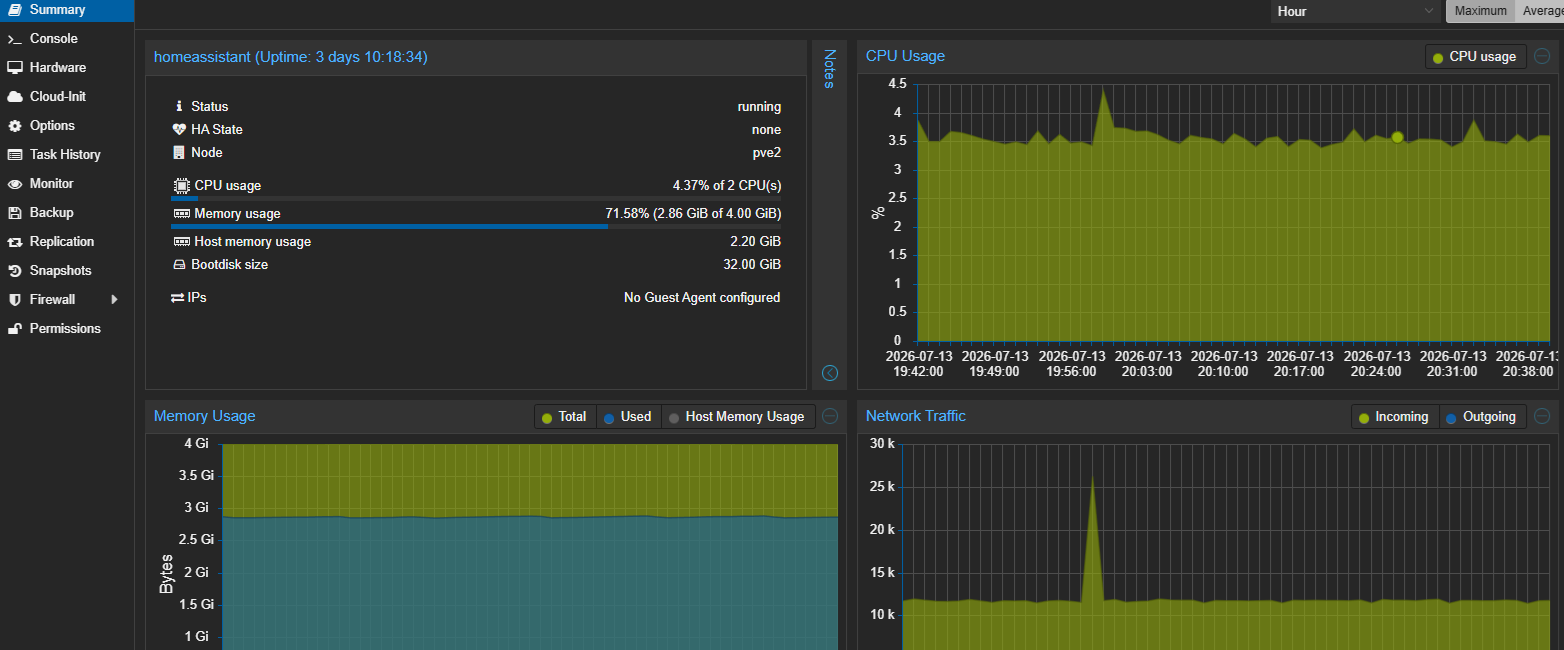Click the 'pve2' node value
Screen dimensions: 1564x650
pos(767,153)
